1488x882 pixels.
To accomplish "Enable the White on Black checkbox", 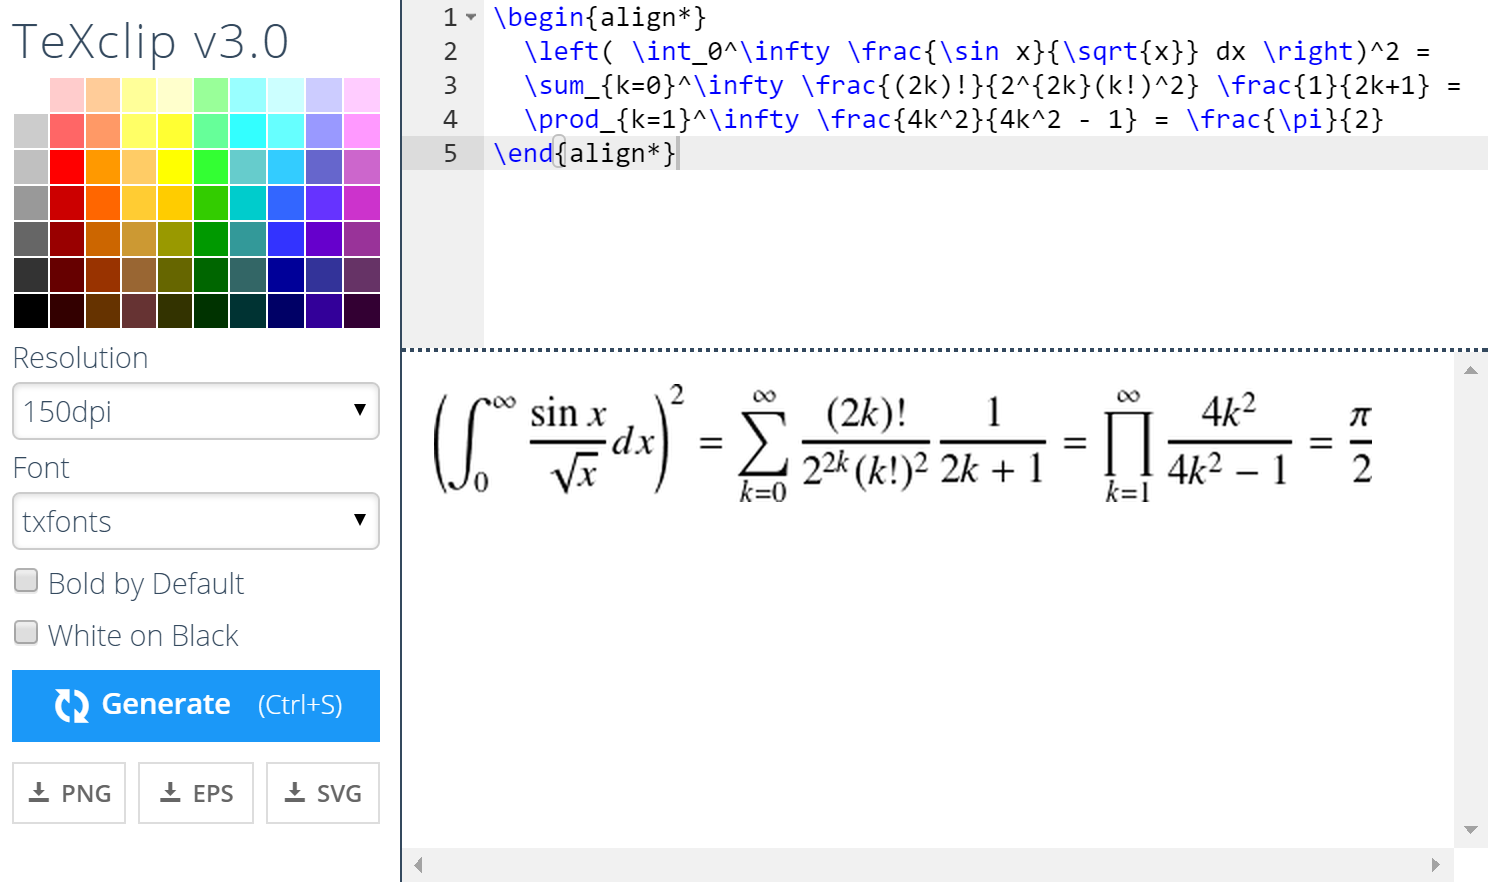I will coord(26,633).
